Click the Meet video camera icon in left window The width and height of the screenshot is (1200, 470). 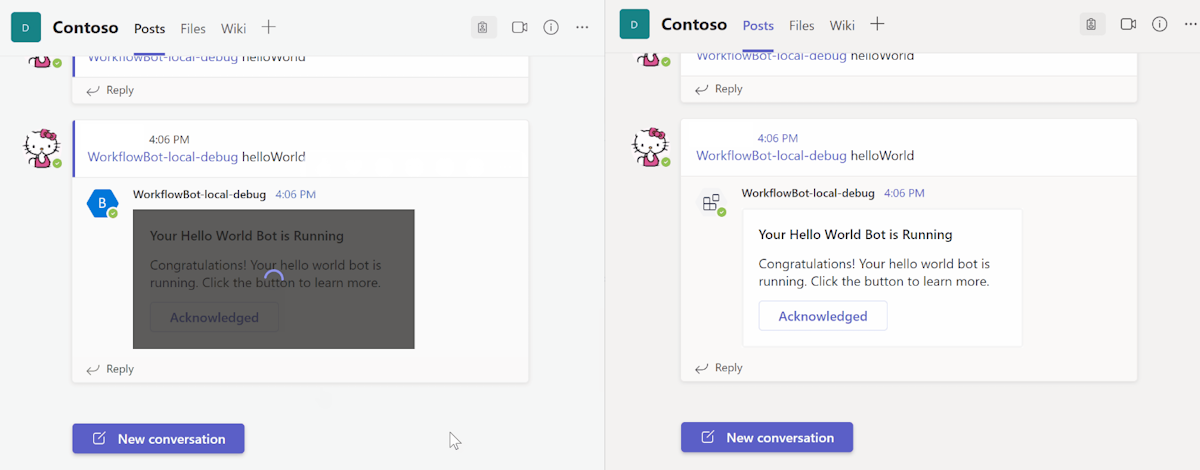click(x=519, y=27)
